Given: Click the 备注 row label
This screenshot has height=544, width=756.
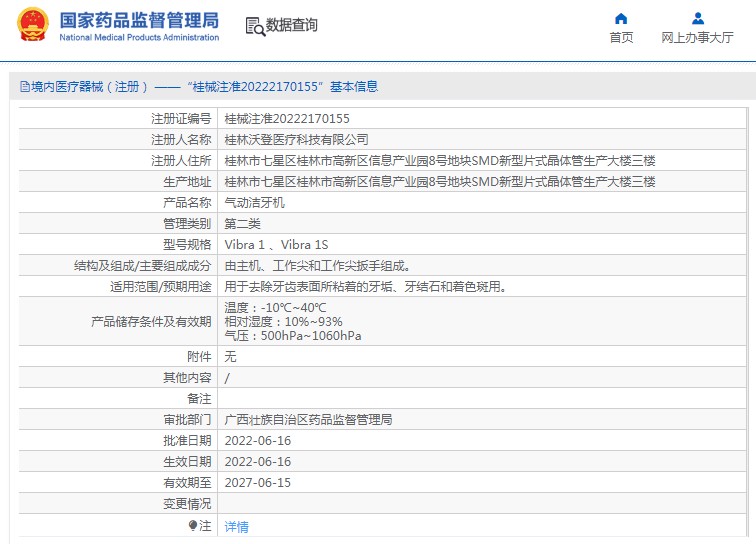Looking at the screenshot, I should click(x=199, y=399).
